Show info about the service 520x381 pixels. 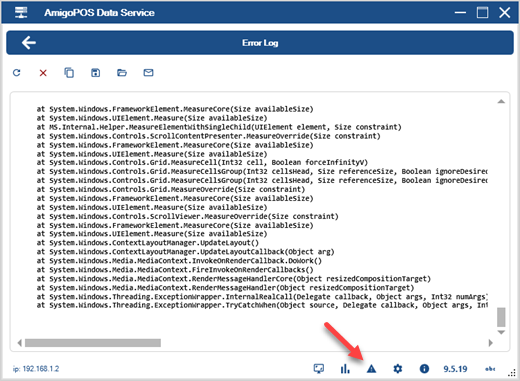[424, 369]
